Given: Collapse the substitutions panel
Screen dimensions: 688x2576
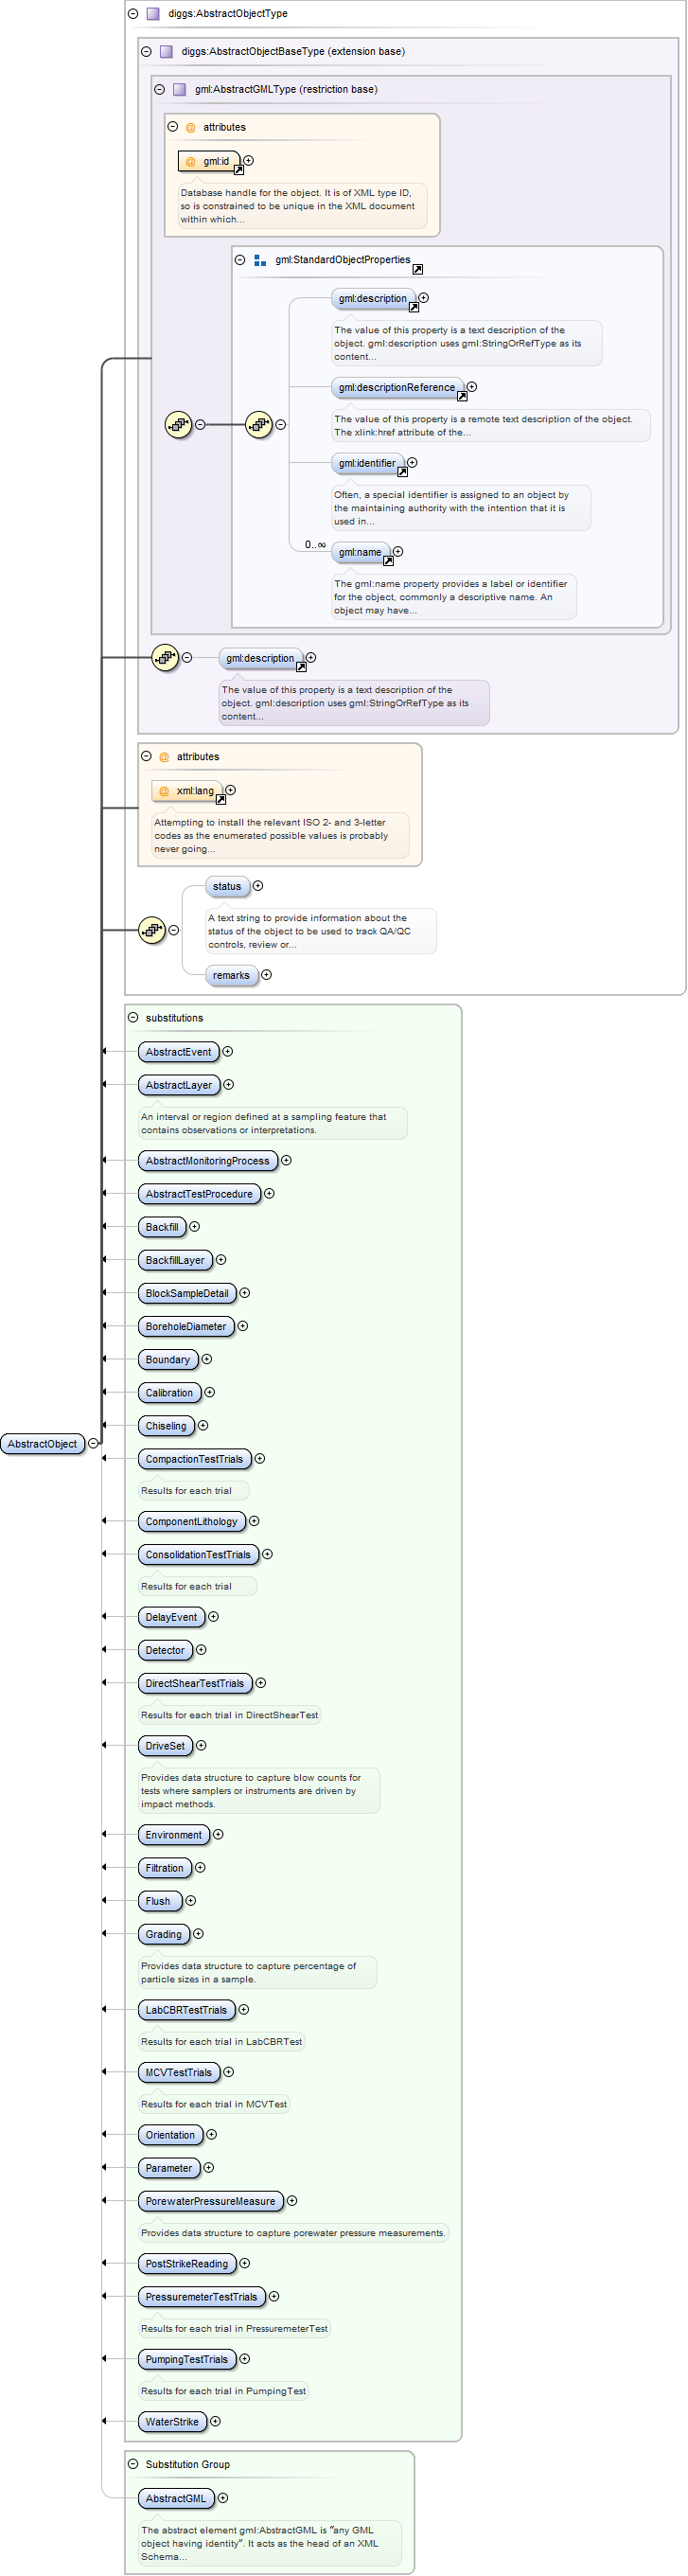Looking at the screenshot, I should (x=133, y=1018).
